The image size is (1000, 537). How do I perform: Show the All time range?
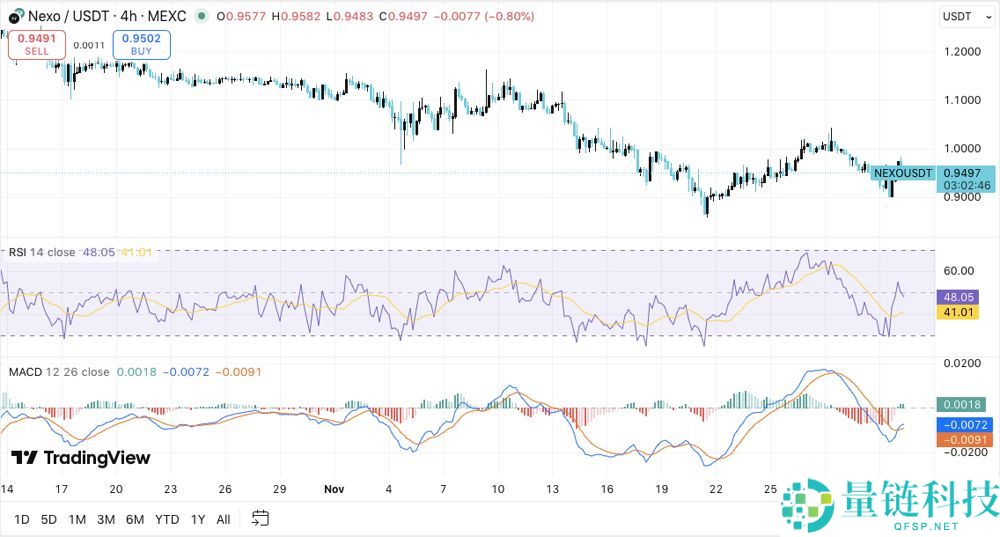coord(223,519)
